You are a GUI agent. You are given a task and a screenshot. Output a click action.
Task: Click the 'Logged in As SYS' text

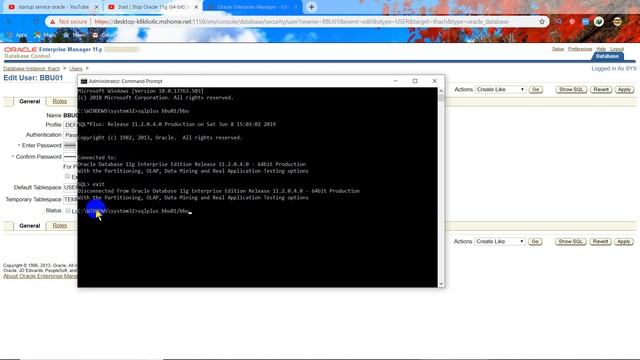613,69
